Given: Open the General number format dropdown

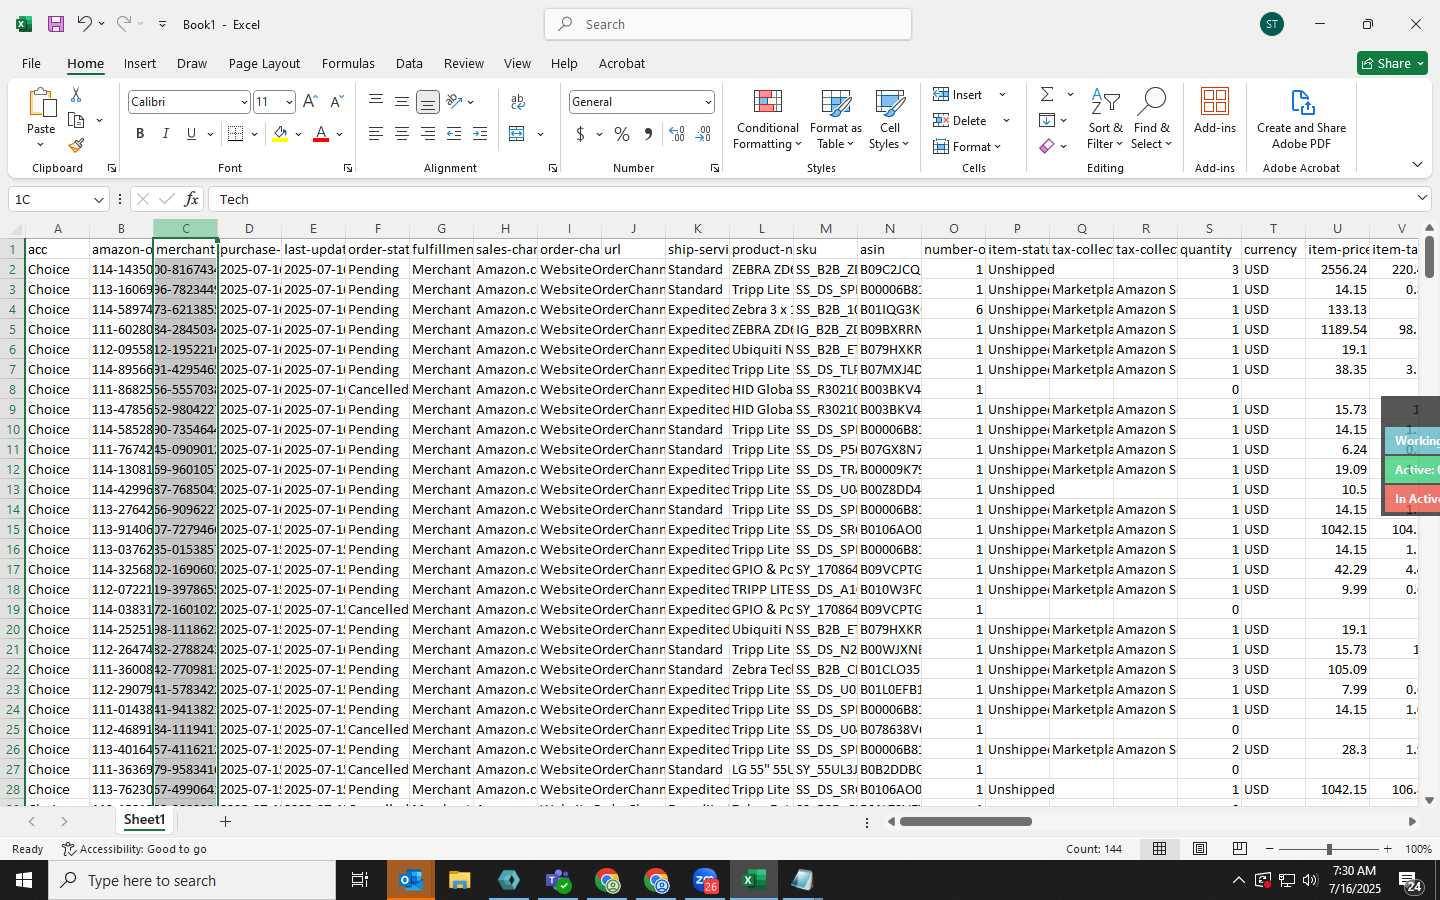Looking at the screenshot, I should tap(708, 102).
